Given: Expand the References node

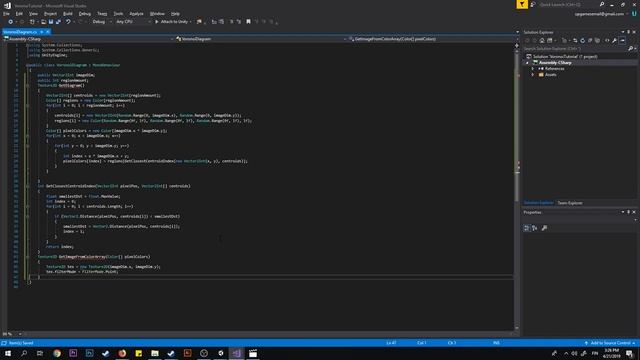Looking at the screenshot, I should click(533, 69).
